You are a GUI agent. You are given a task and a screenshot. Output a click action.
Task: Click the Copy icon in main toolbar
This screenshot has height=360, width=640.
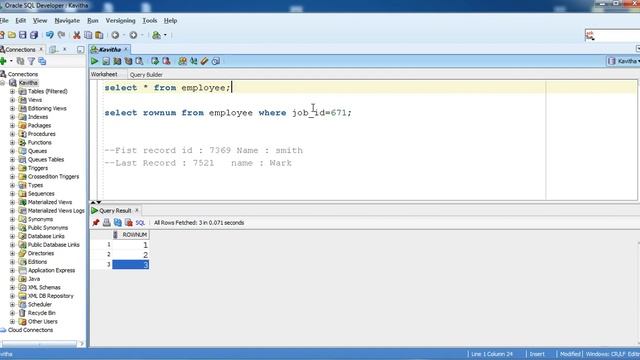click(x=88, y=35)
